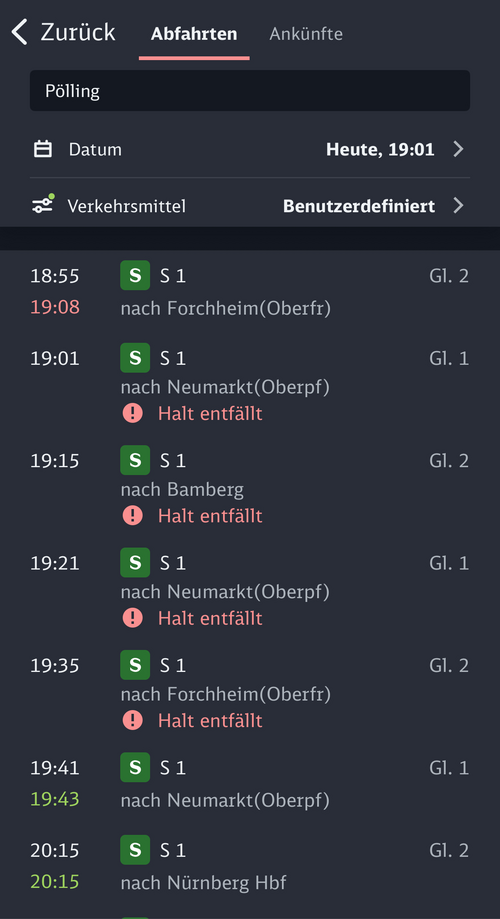Go back with the Zurück button
The image size is (500, 919).
pyautogui.click(x=63, y=32)
